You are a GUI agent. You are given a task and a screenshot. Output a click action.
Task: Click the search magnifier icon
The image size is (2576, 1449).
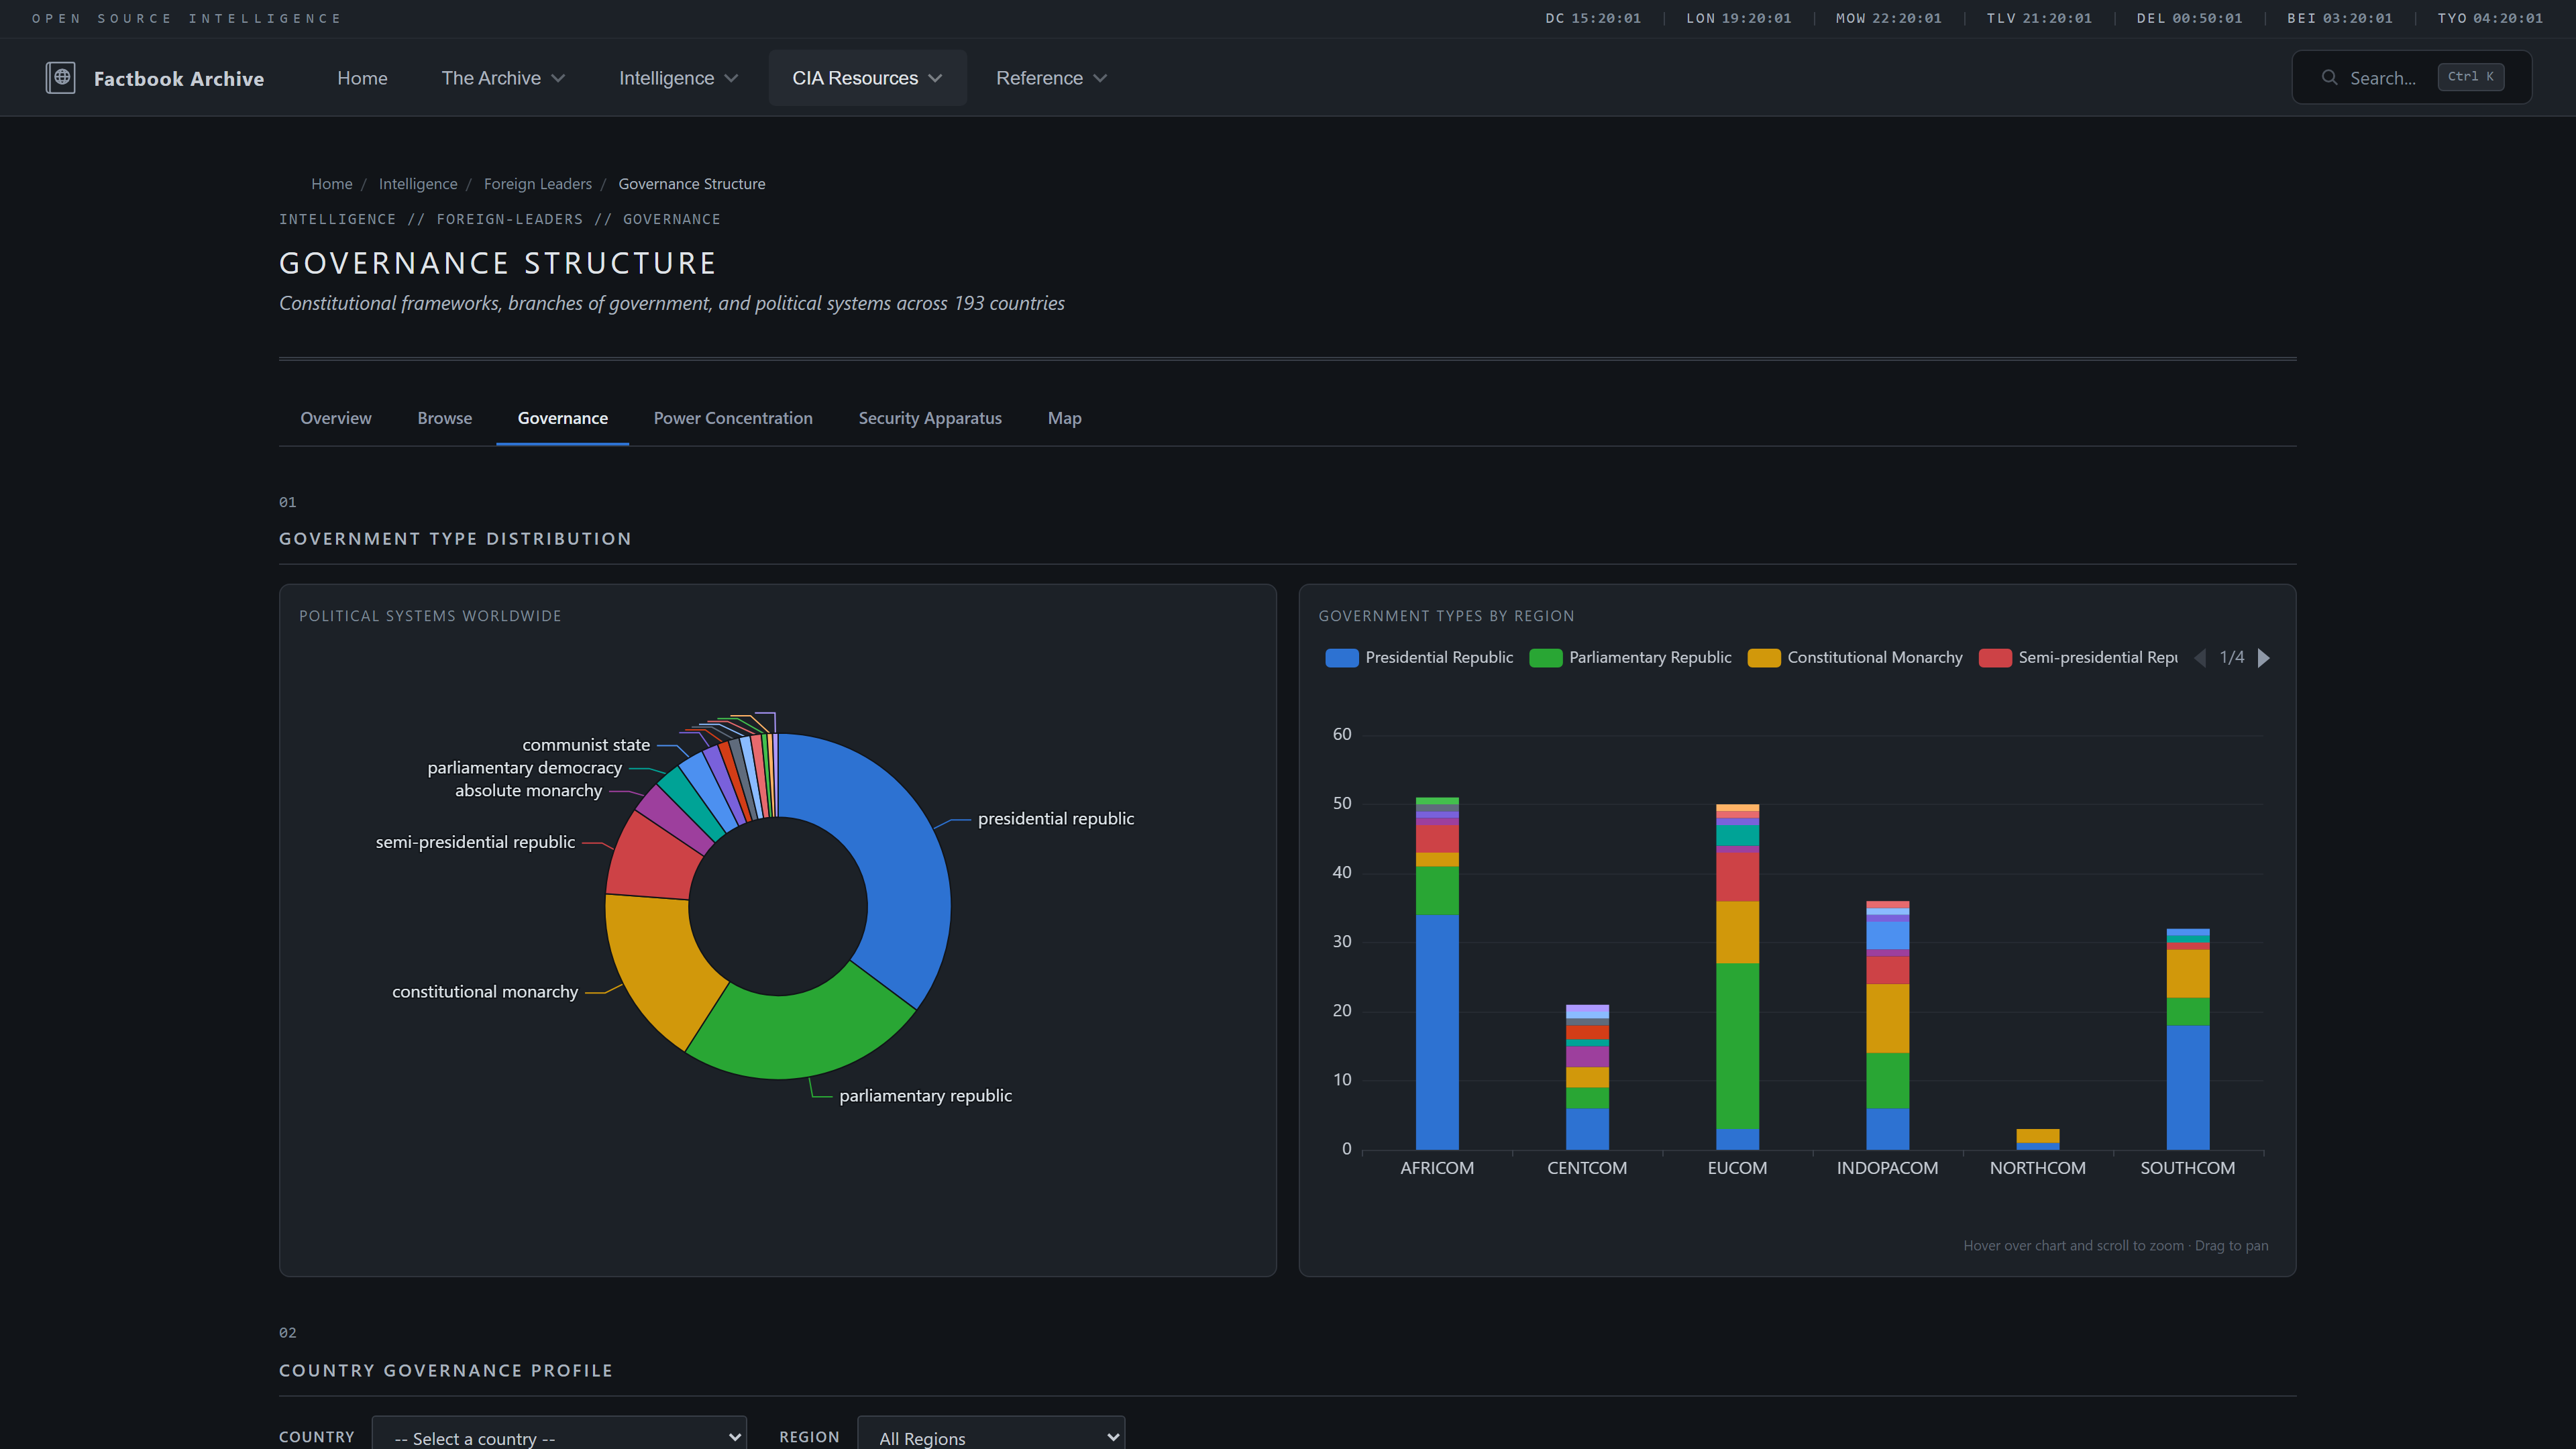pyautogui.click(x=2329, y=78)
